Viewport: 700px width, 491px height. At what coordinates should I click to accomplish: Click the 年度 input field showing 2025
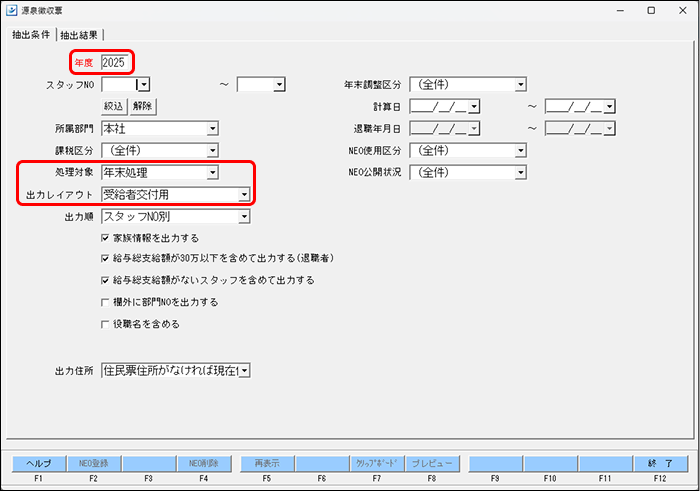tap(115, 62)
